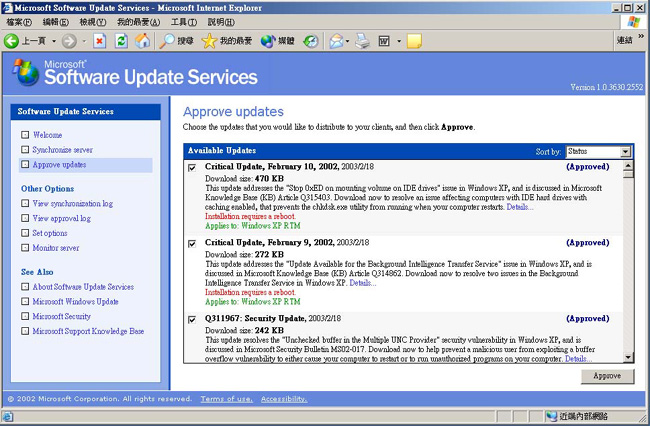Open the Forward button dropdown arrow
650x426 pixels.
click(x=84, y=41)
